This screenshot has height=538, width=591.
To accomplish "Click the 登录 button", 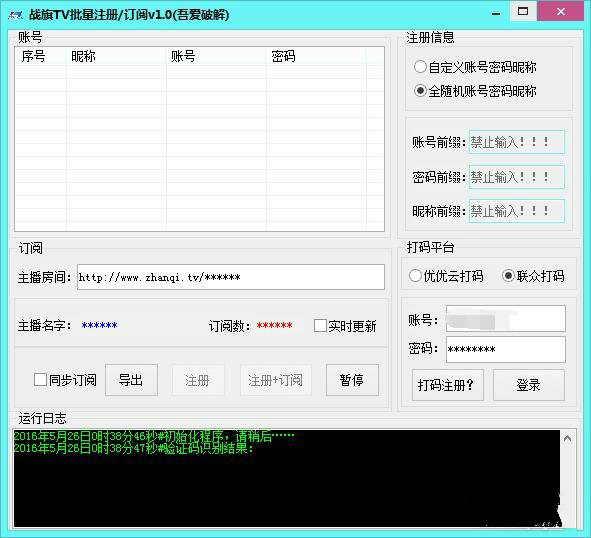I will (529, 385).
